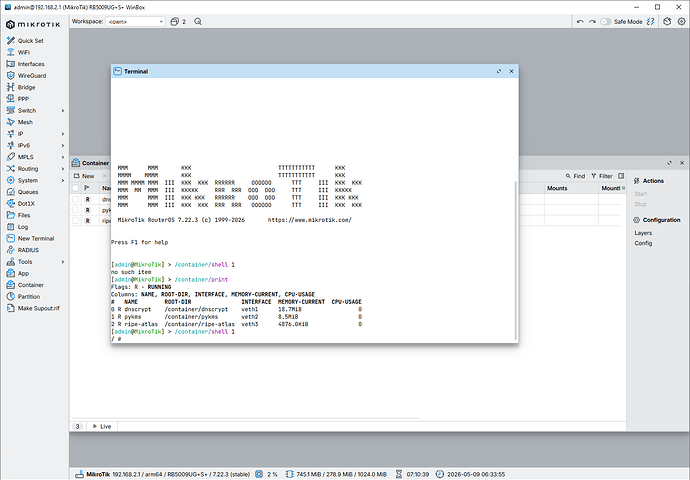This screenshot has width=690, height=480.
Task: Open the WiFi menu icon
Action: (11, 52)
